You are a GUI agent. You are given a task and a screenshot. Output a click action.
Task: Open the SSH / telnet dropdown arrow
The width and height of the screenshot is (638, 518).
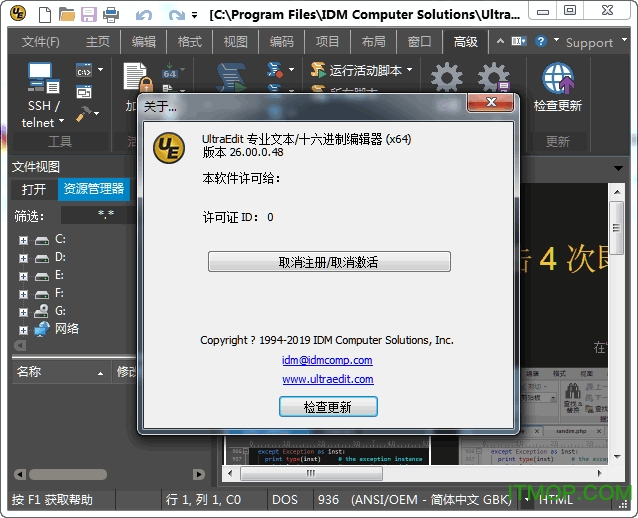[x=61, y=121]
